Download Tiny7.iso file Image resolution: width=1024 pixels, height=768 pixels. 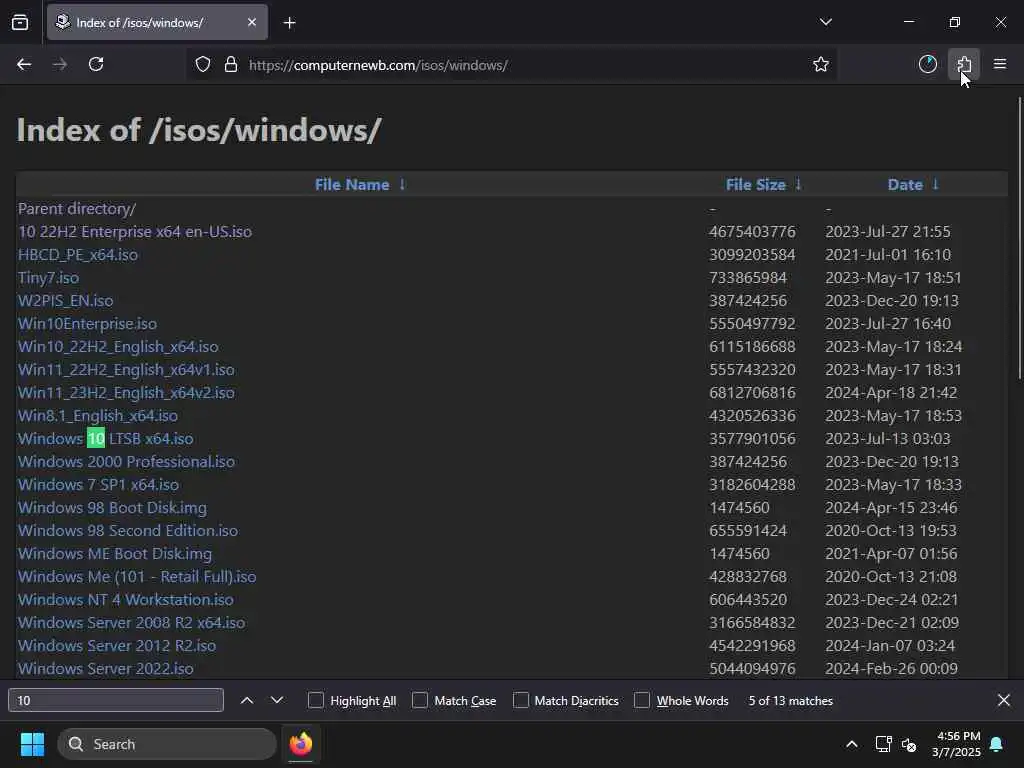48,278
